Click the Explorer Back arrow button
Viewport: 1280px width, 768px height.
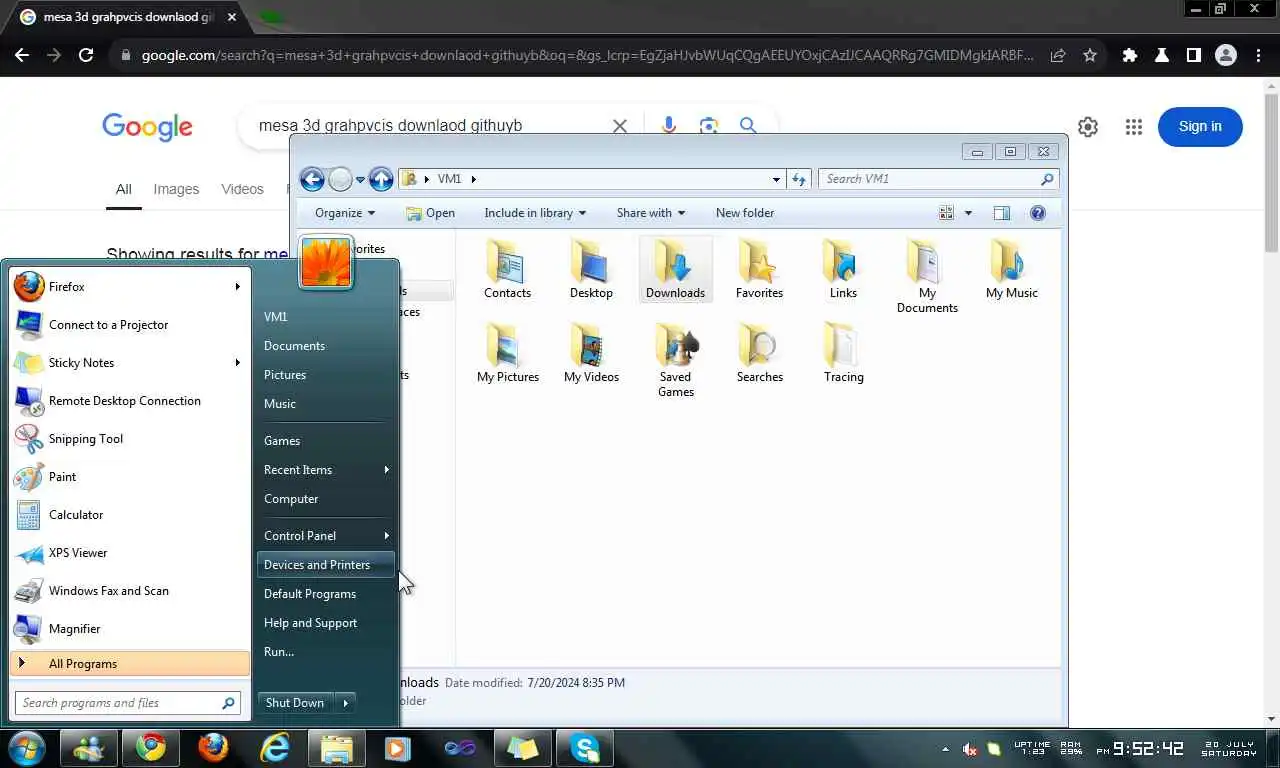tap(312, 179)
